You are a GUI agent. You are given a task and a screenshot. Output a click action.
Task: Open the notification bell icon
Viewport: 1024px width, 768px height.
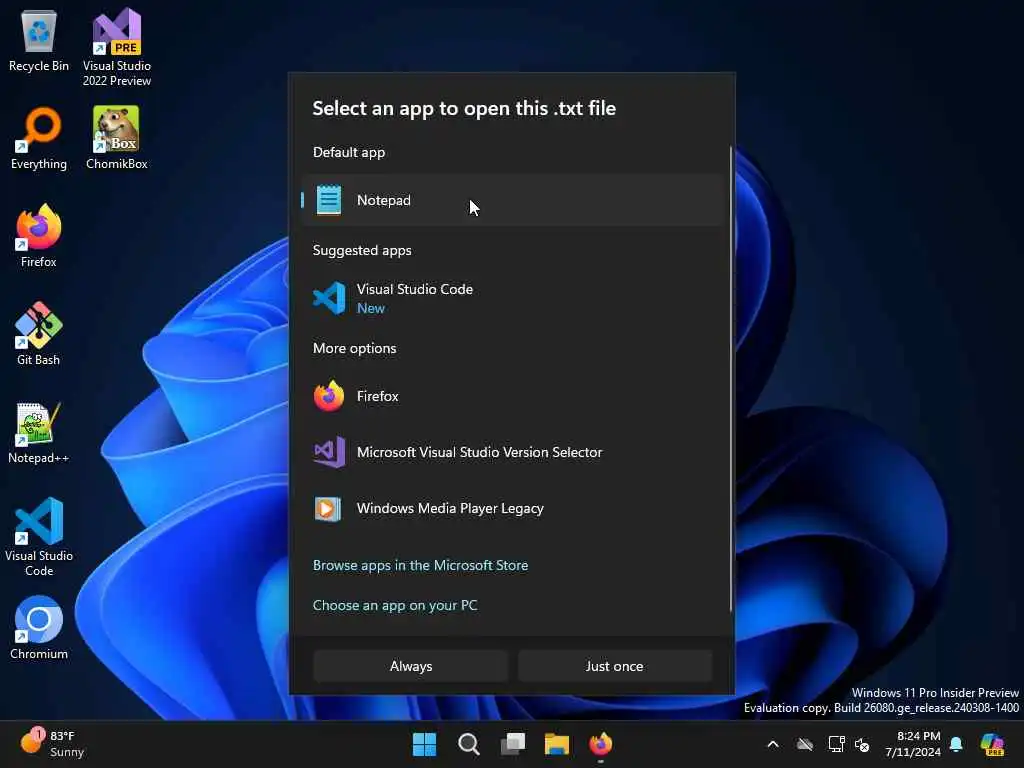click(957, 744)
